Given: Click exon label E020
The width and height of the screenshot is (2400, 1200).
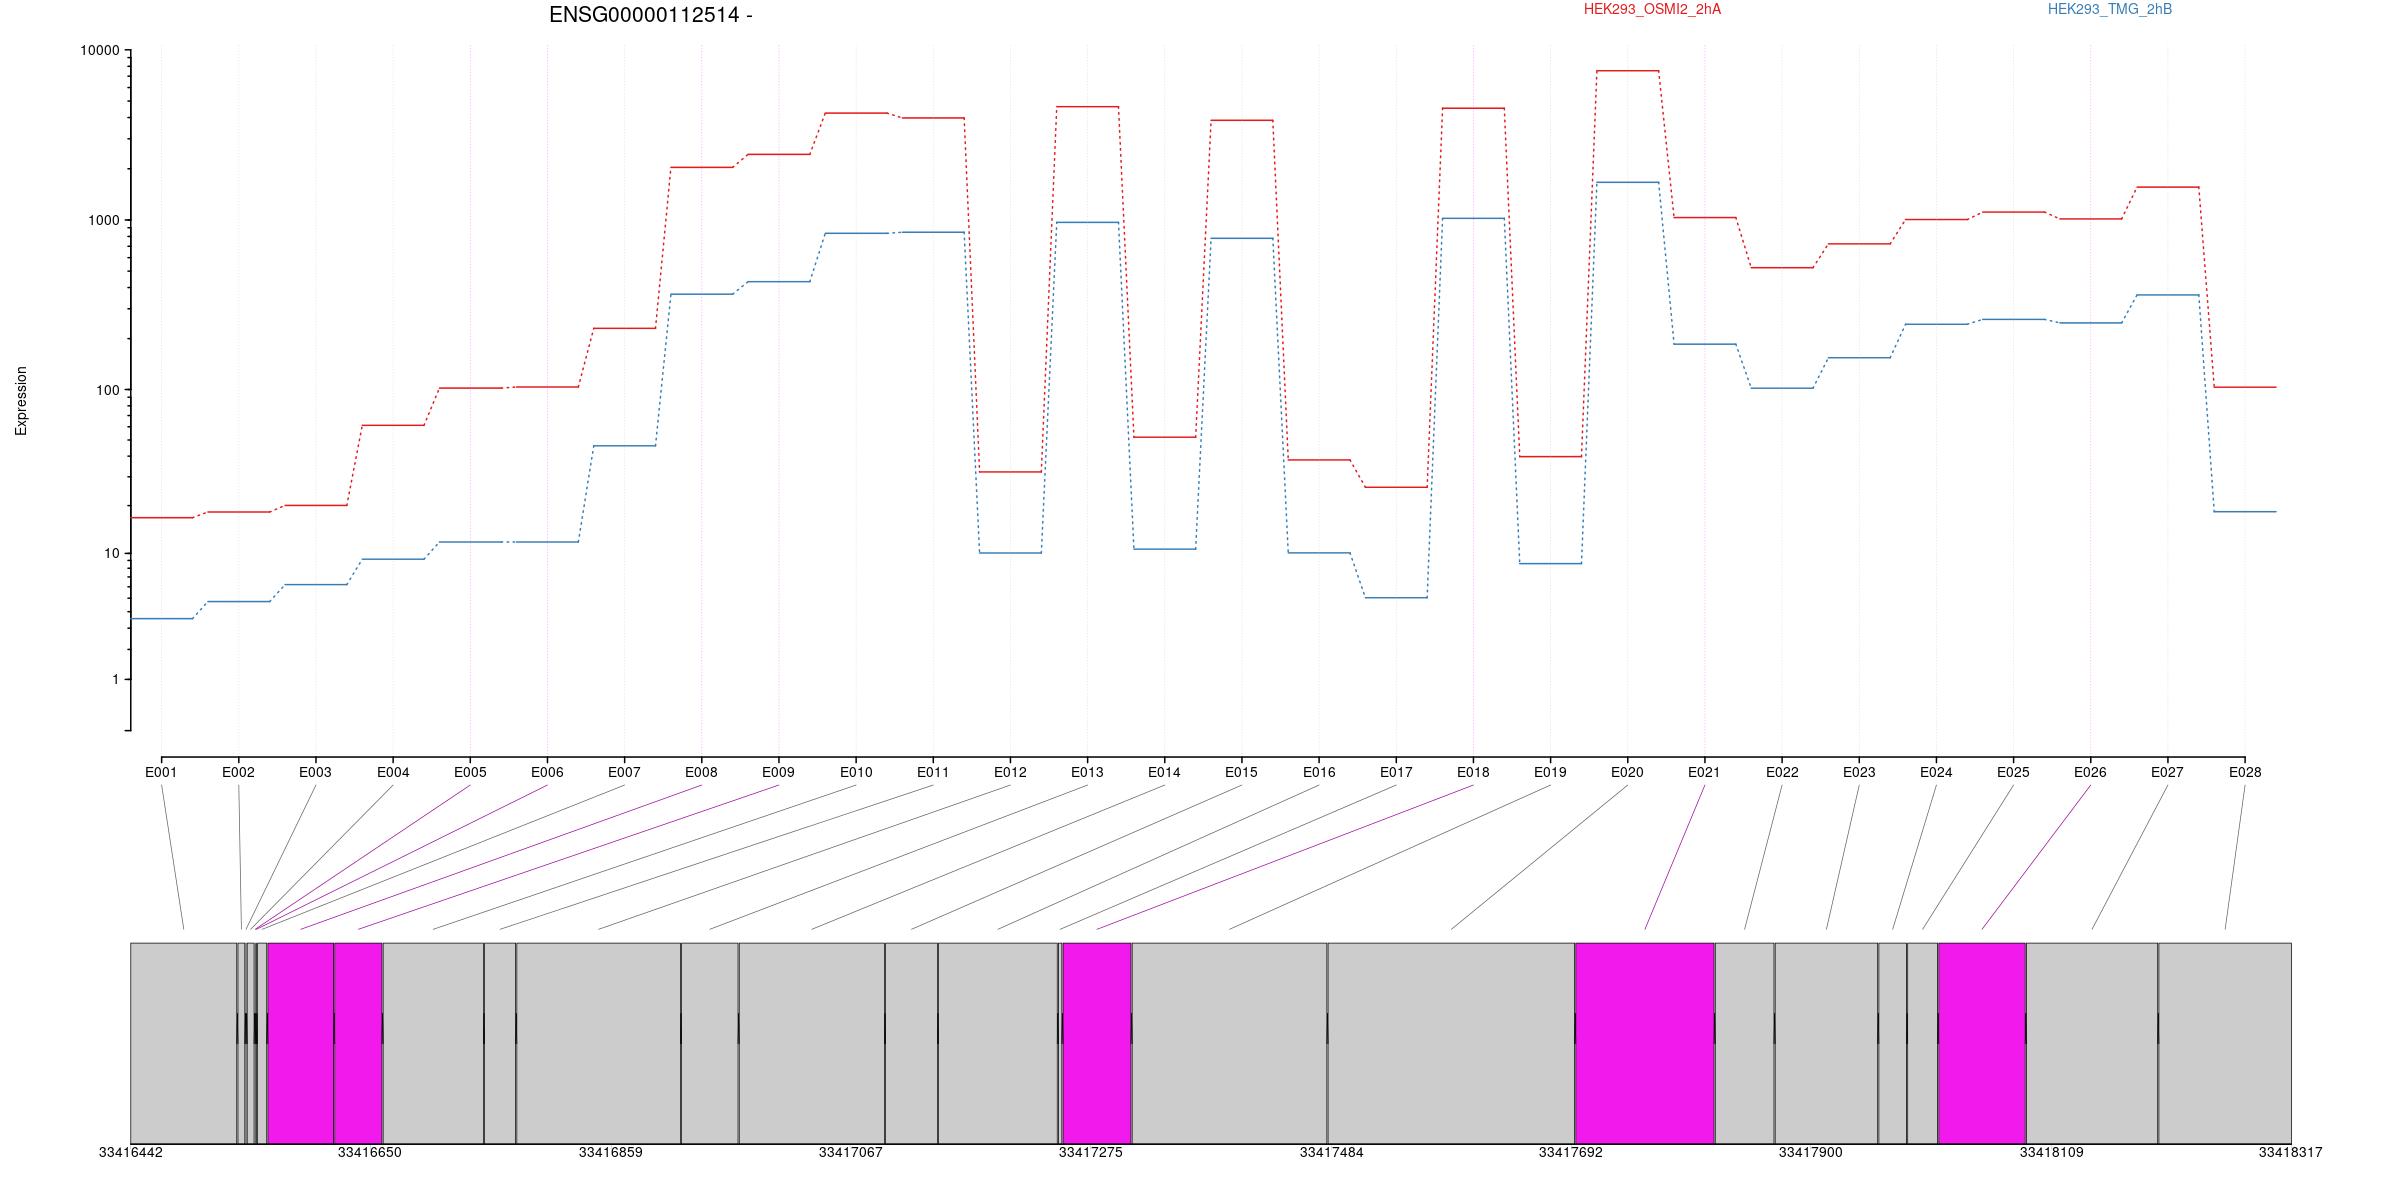Looking at the screenshot, I should click(1627, 772).
